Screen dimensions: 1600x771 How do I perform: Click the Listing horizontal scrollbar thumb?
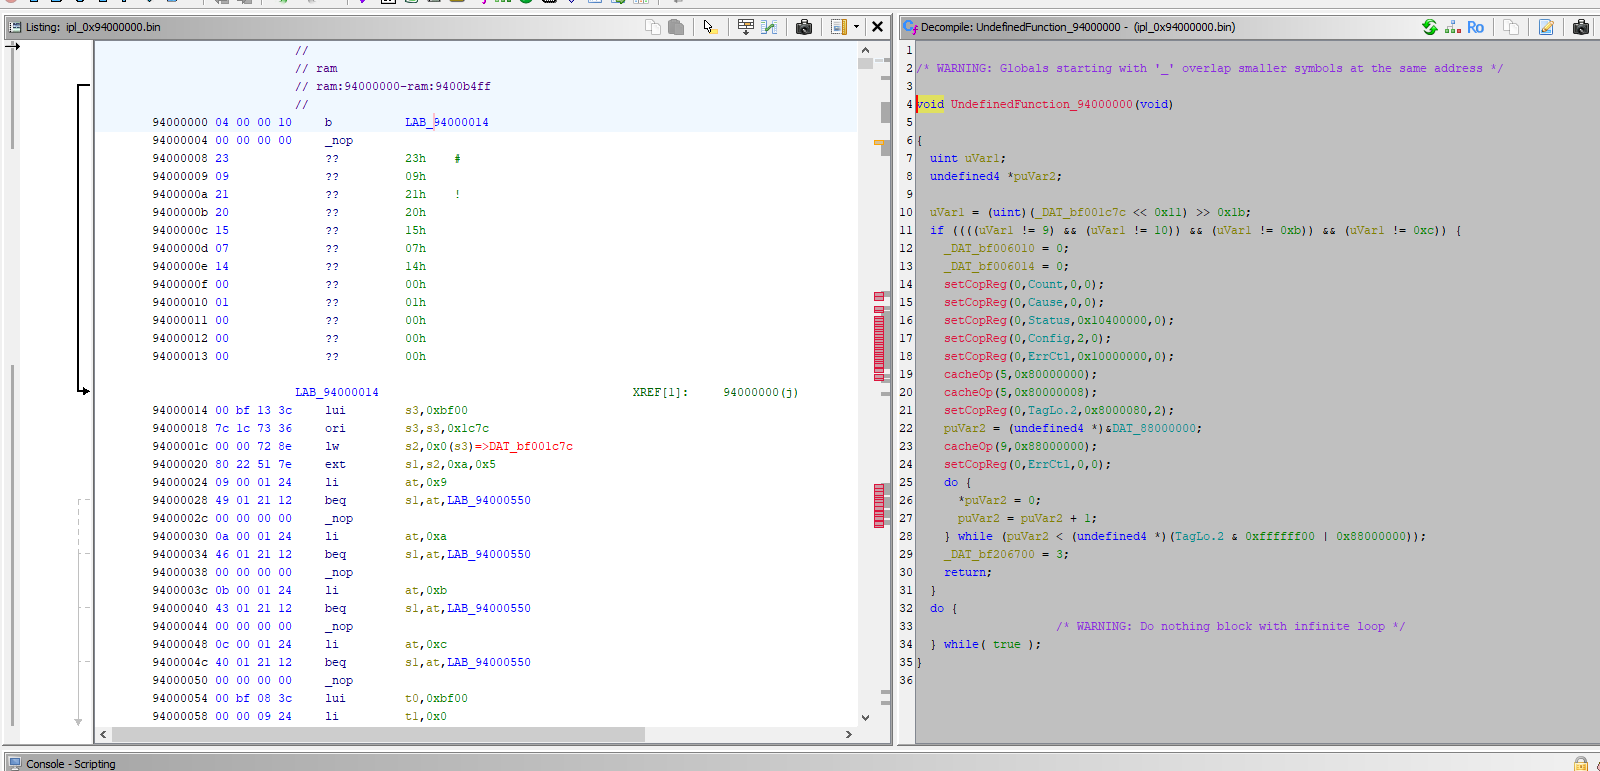pos(378,734)
